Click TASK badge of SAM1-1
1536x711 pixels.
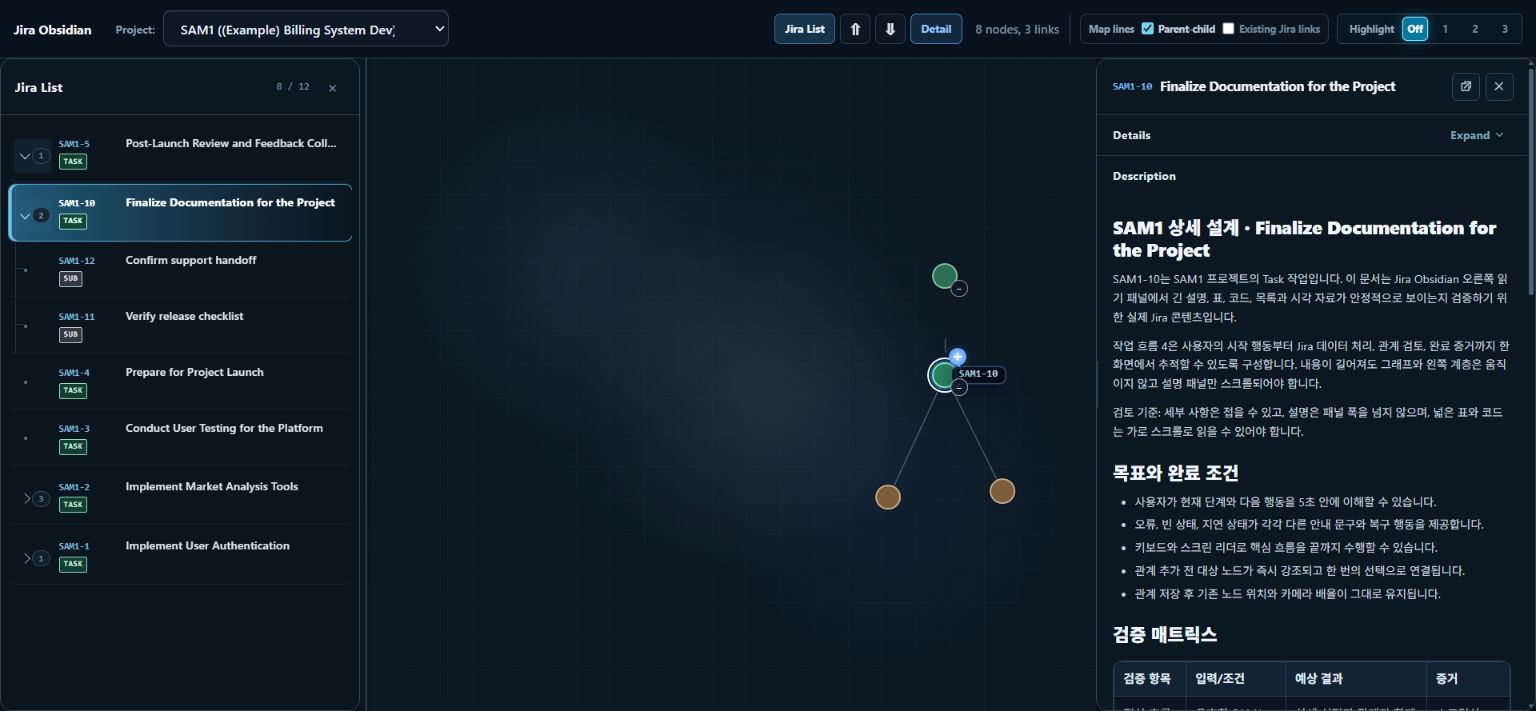tap(73, 564)
